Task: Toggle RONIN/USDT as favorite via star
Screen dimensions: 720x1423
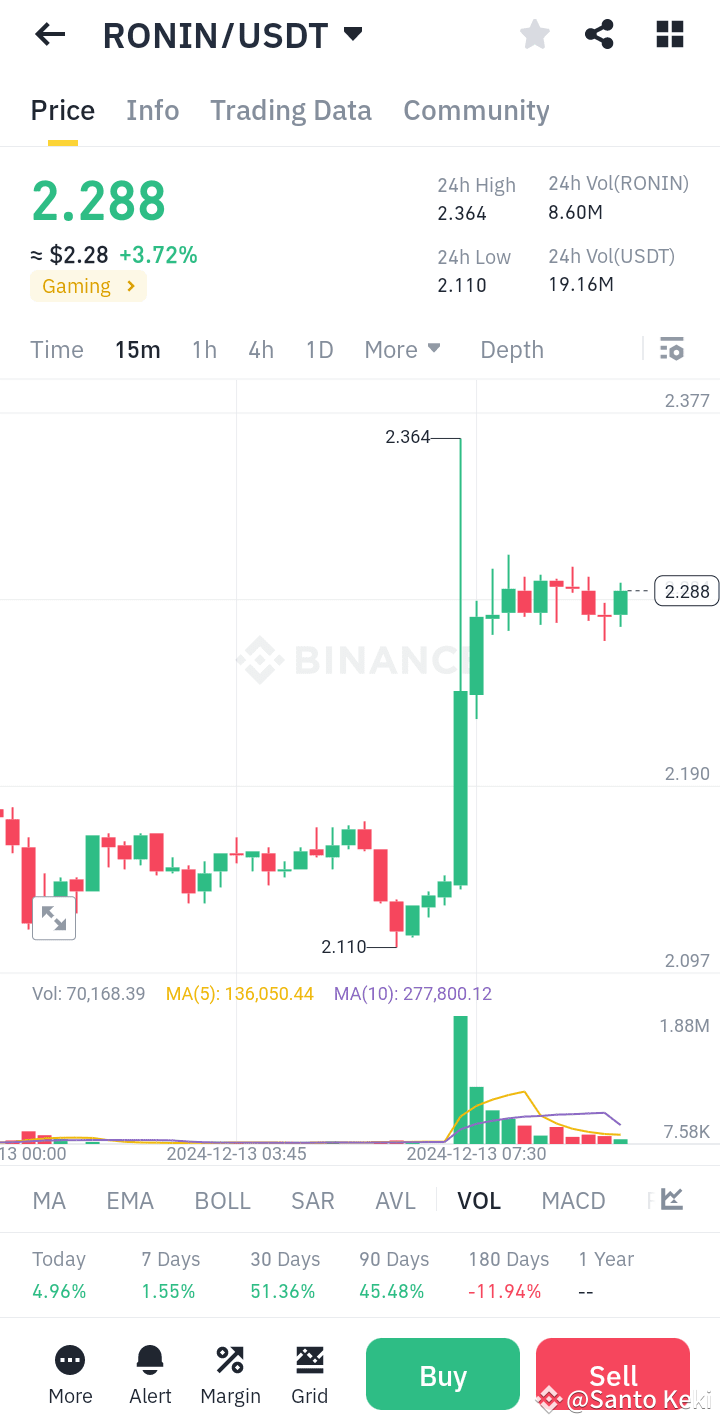Action: point(534,34)
